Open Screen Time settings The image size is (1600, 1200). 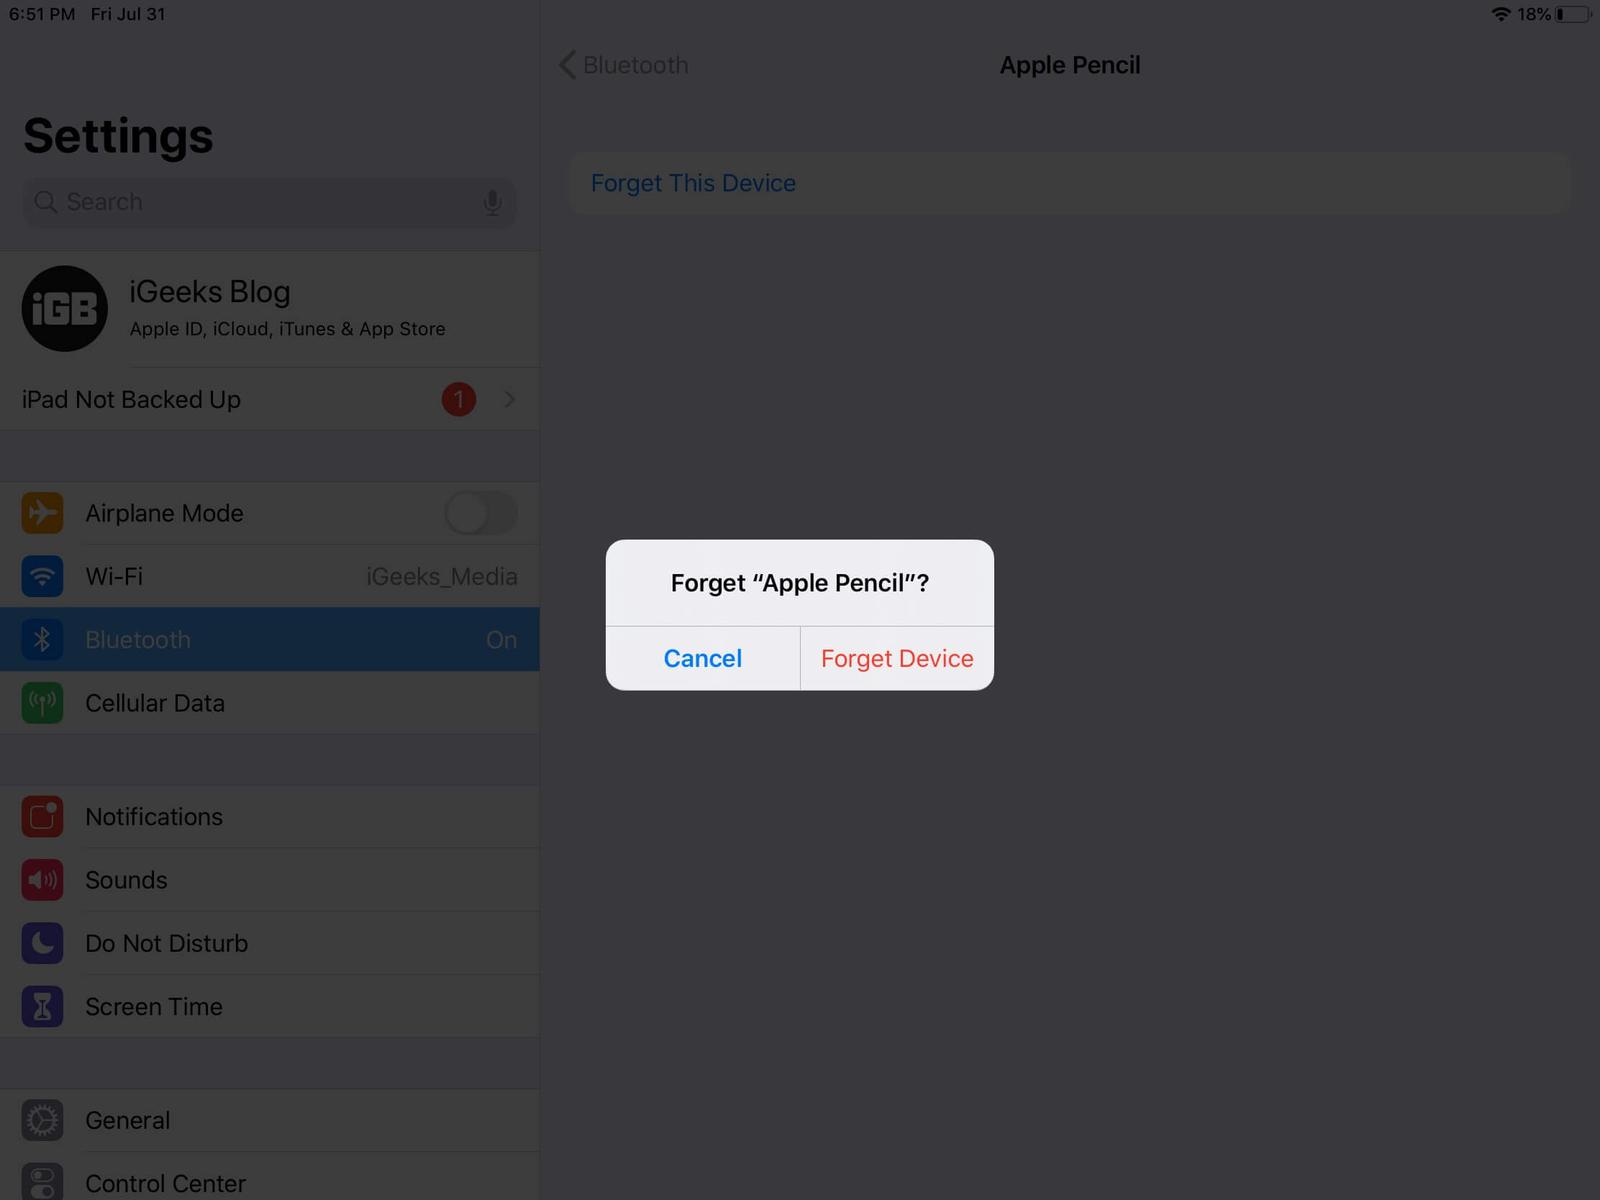point(270,1007)
